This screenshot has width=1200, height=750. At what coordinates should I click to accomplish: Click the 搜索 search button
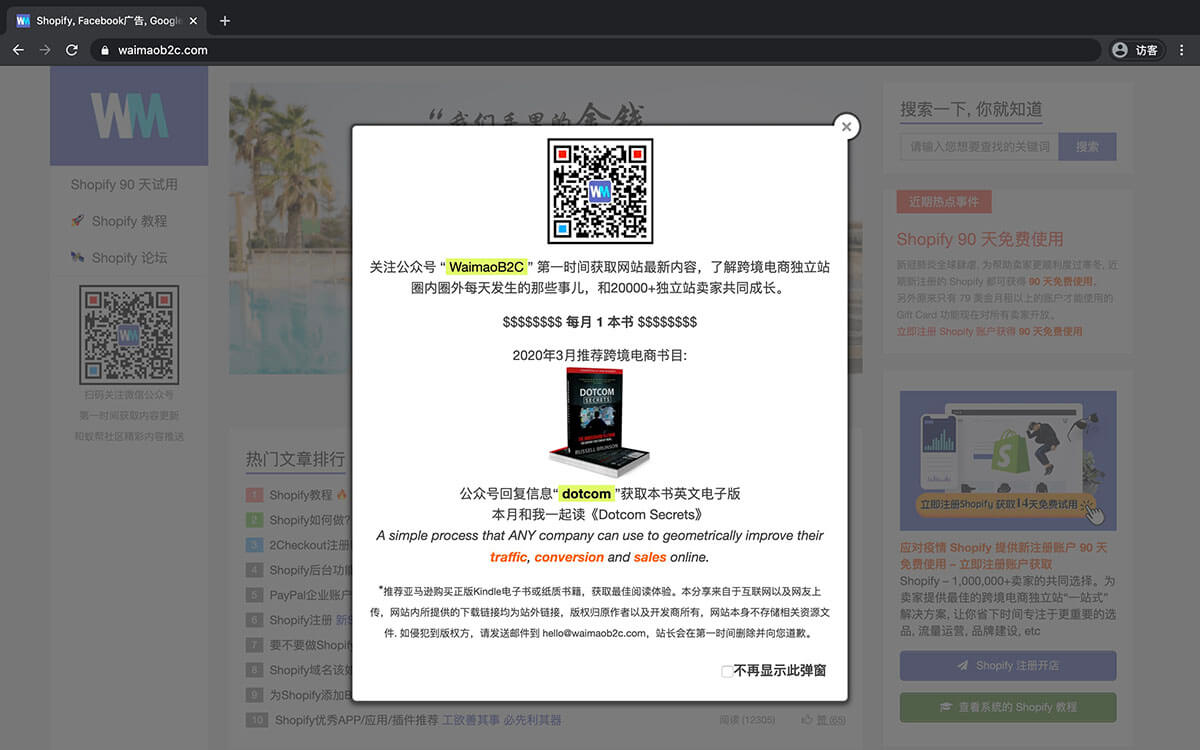click(1087, 147)
